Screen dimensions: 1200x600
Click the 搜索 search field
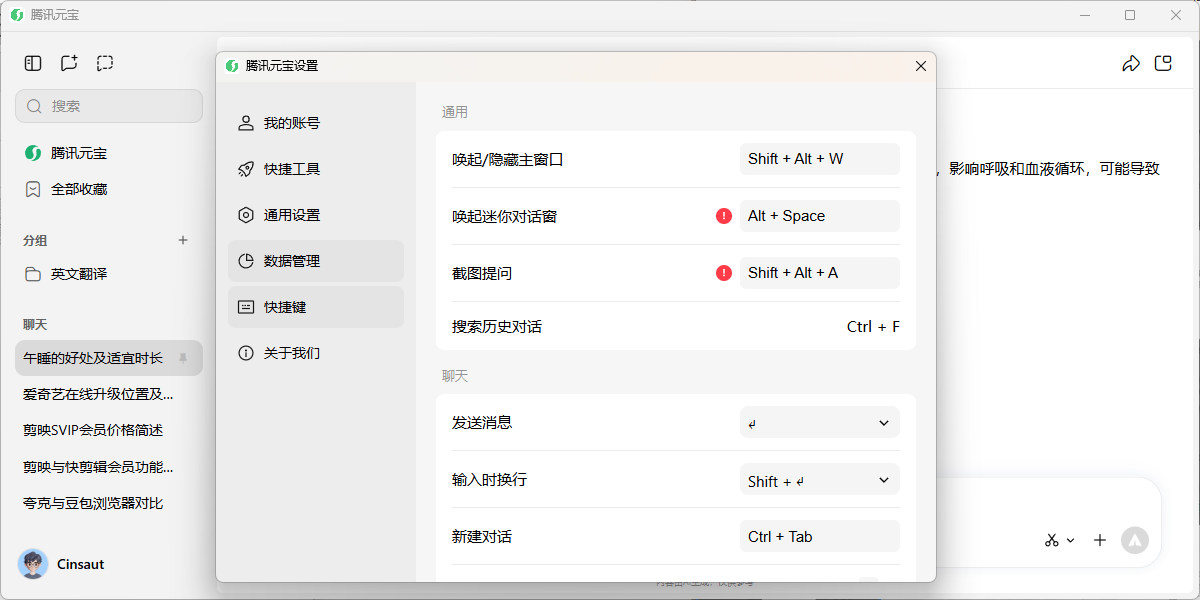pyautogui.click(x=109, y=106)
